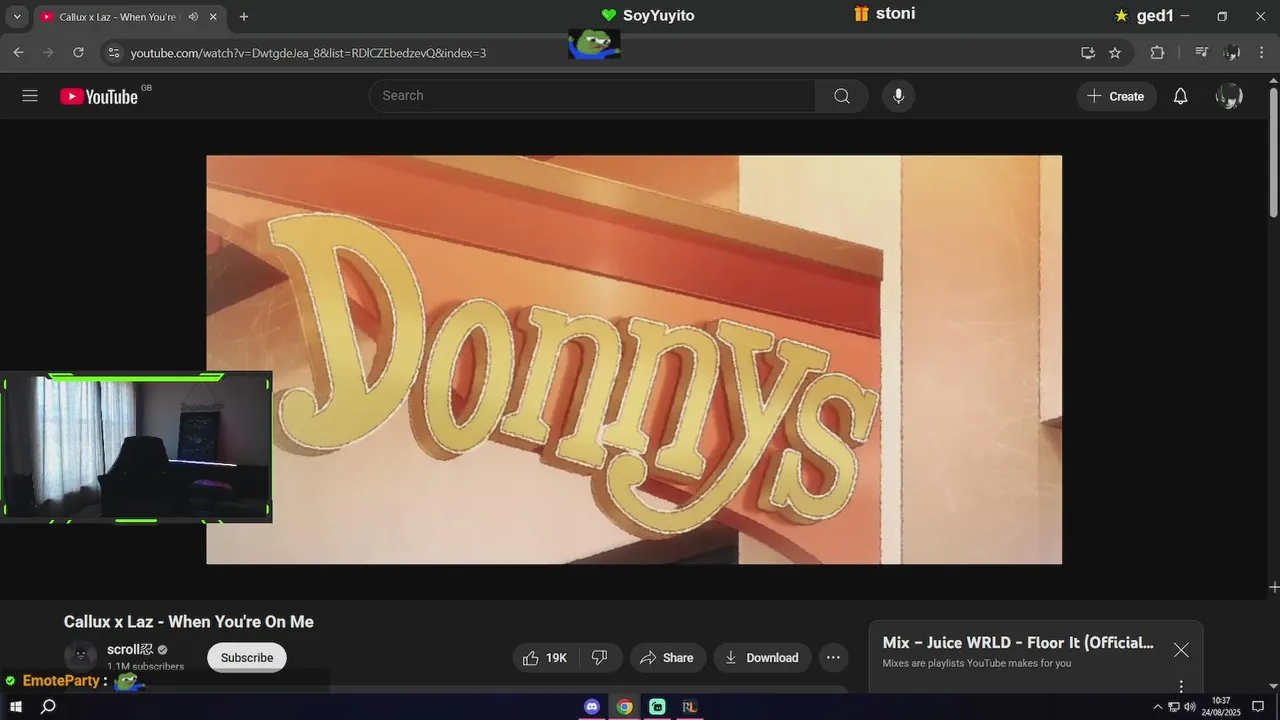
Task: Open scroll channel avatar
Action: coord(80,656)
